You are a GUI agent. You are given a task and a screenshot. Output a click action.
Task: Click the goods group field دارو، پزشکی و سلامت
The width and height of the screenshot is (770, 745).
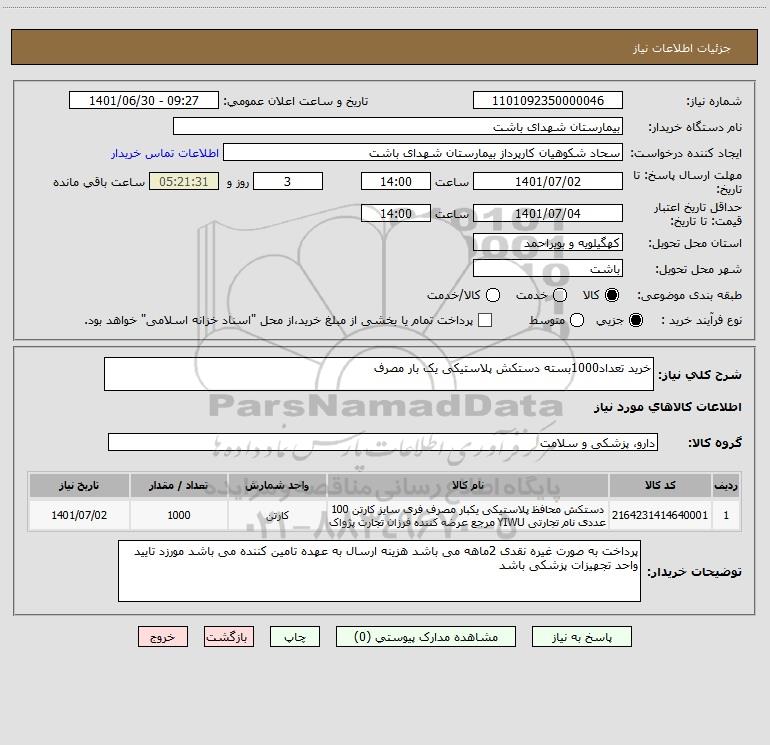coord(383,442)
